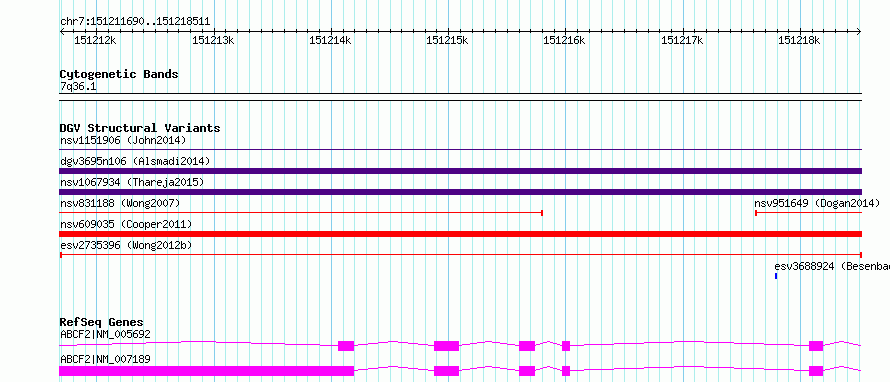890x382 pixels.
Task: Open variant label nsv1151906 (John2014)
Action: coord(123,140)
